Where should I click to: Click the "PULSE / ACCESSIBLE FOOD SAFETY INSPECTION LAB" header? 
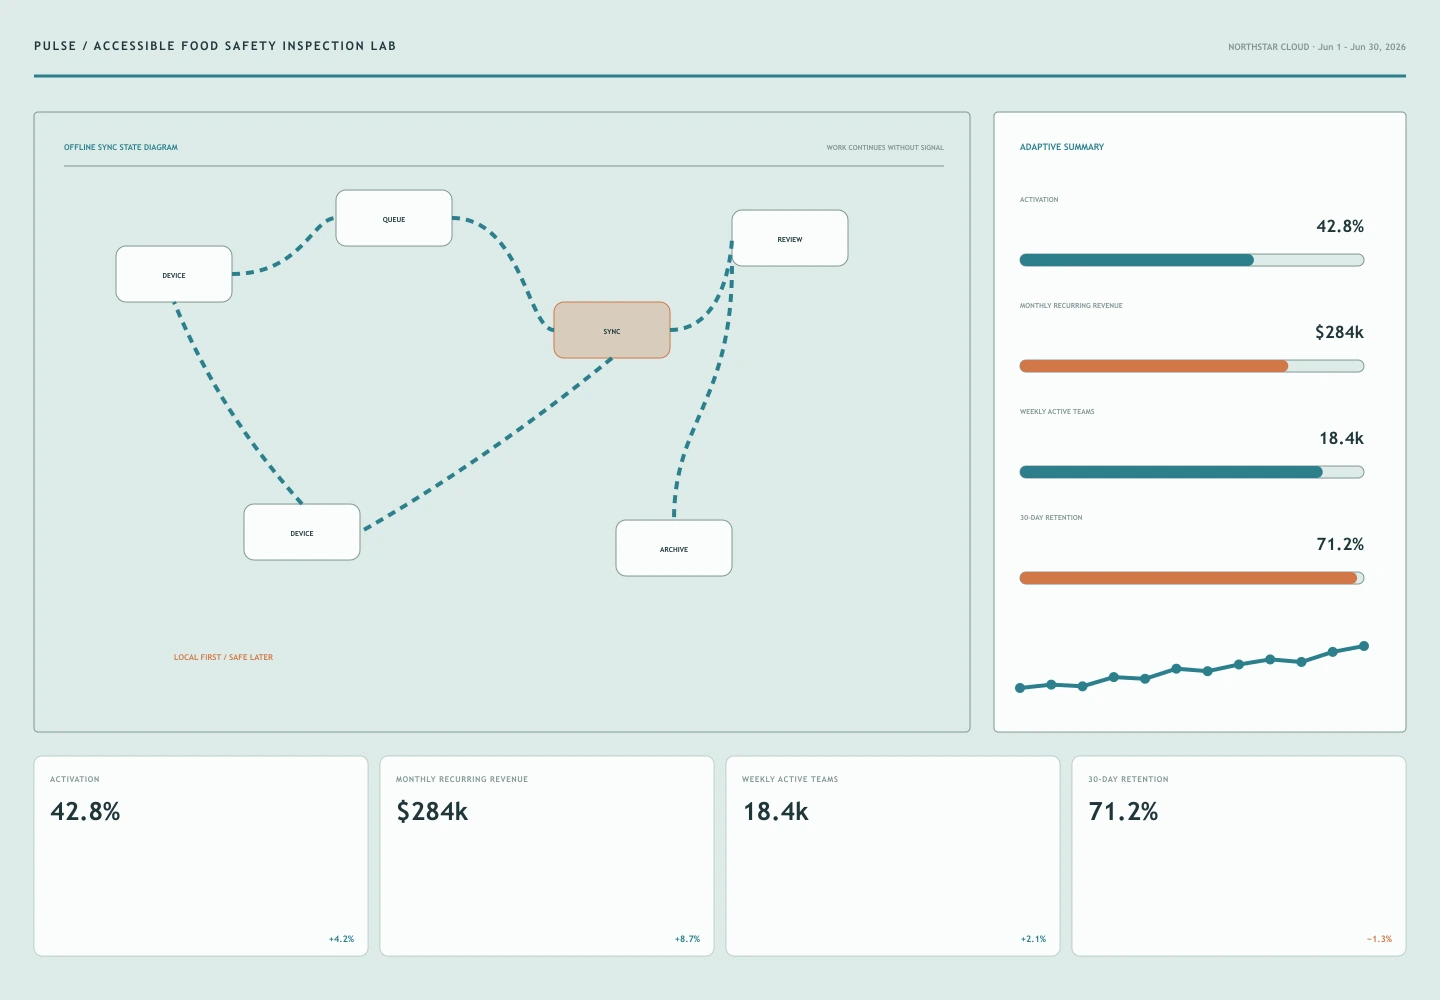[215, 46]
